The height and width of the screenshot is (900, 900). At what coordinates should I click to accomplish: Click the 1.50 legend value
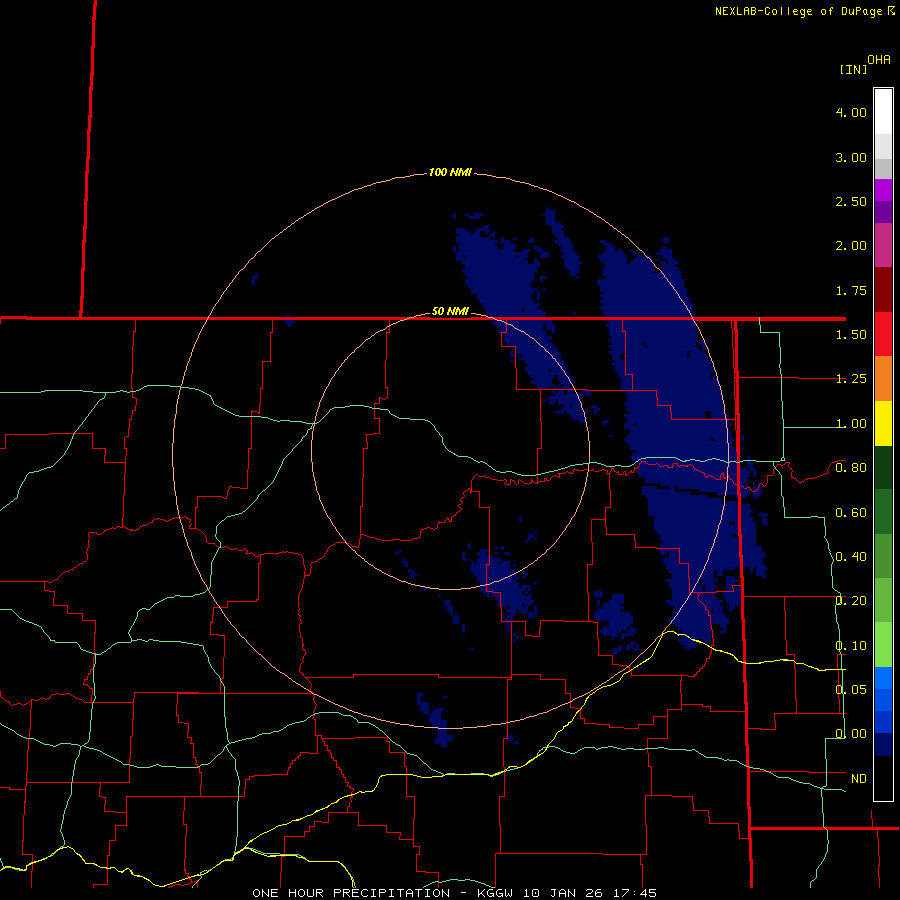(851, 335)
